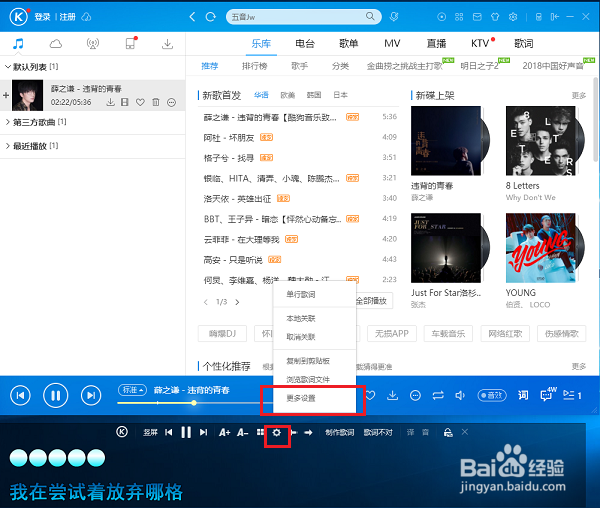Image resolution: width=600 pixels, height=508 pixels.
Task: Open the 标准 quality dropdown
Action: point(132,390)
